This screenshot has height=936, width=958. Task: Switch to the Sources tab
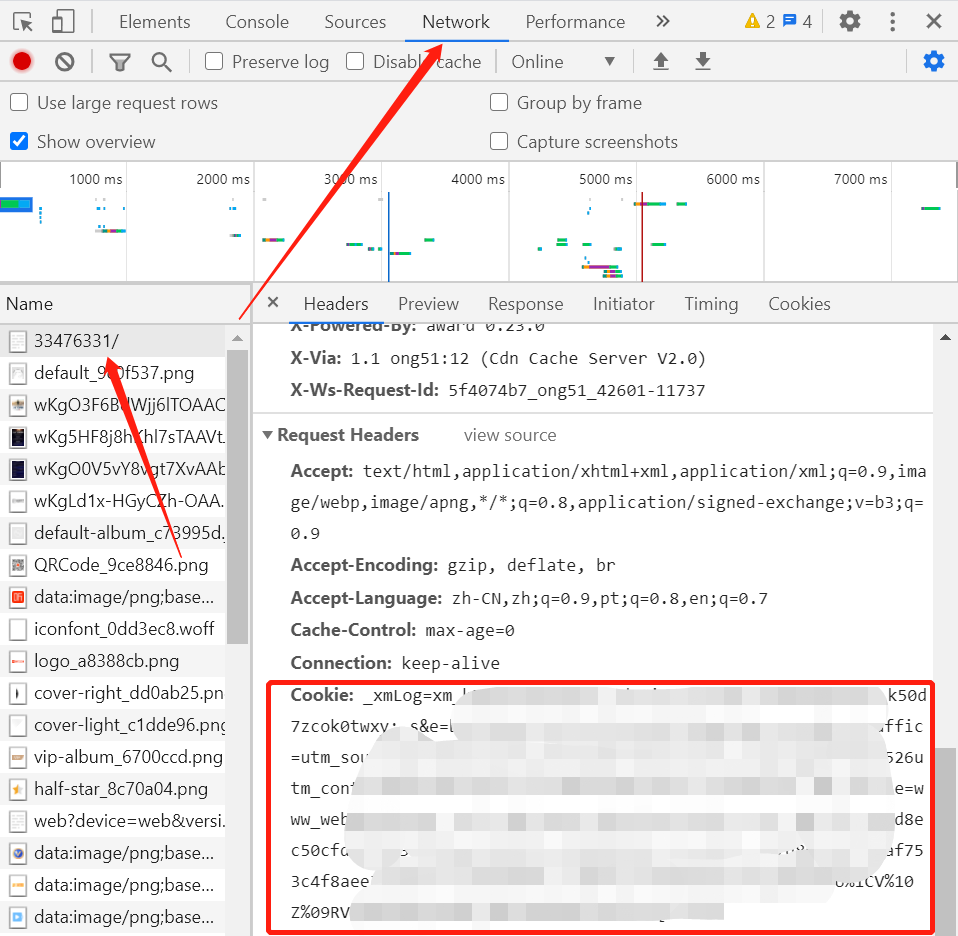pyautogui.click(x=355, y=22)
